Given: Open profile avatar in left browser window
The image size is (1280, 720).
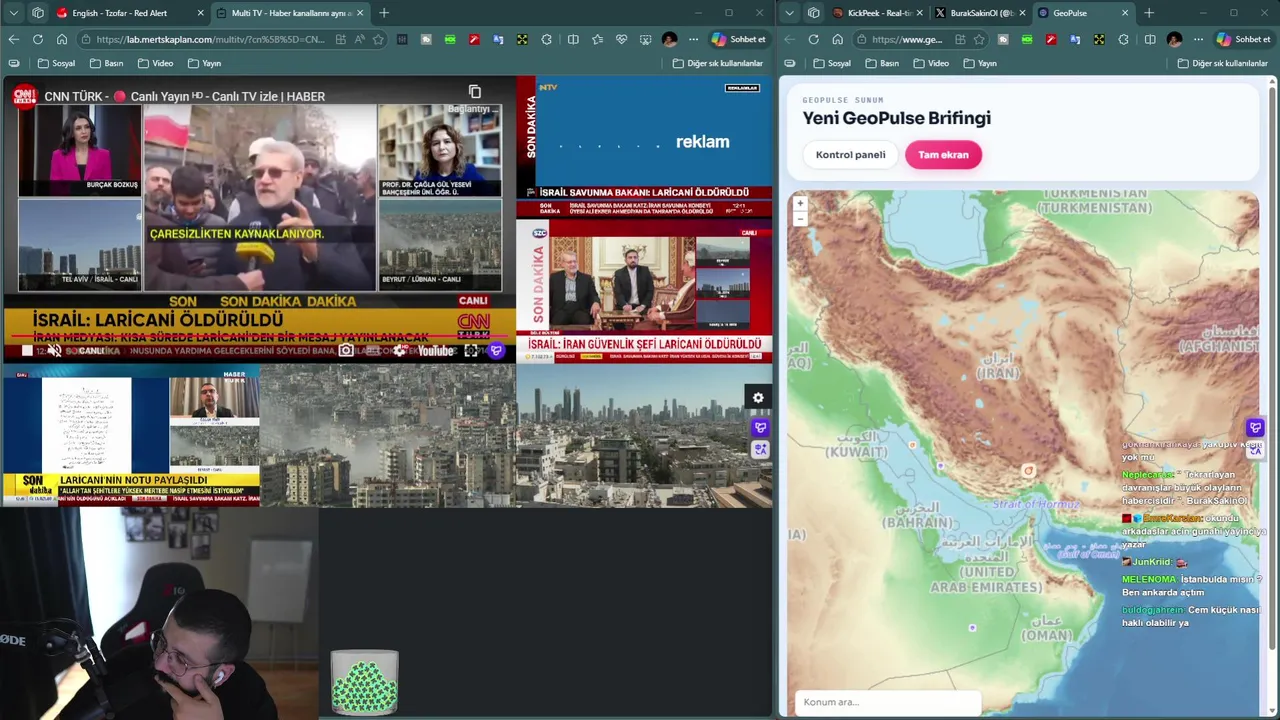Looking at the screenshot, I should 669,39.
